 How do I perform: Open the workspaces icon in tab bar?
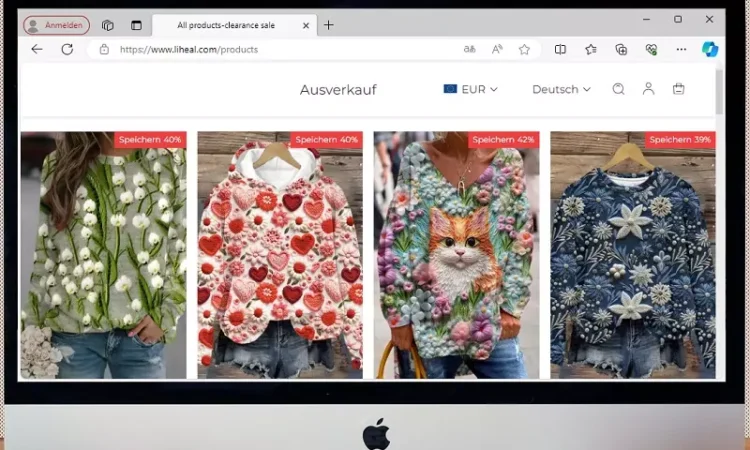tap(108, 25)
